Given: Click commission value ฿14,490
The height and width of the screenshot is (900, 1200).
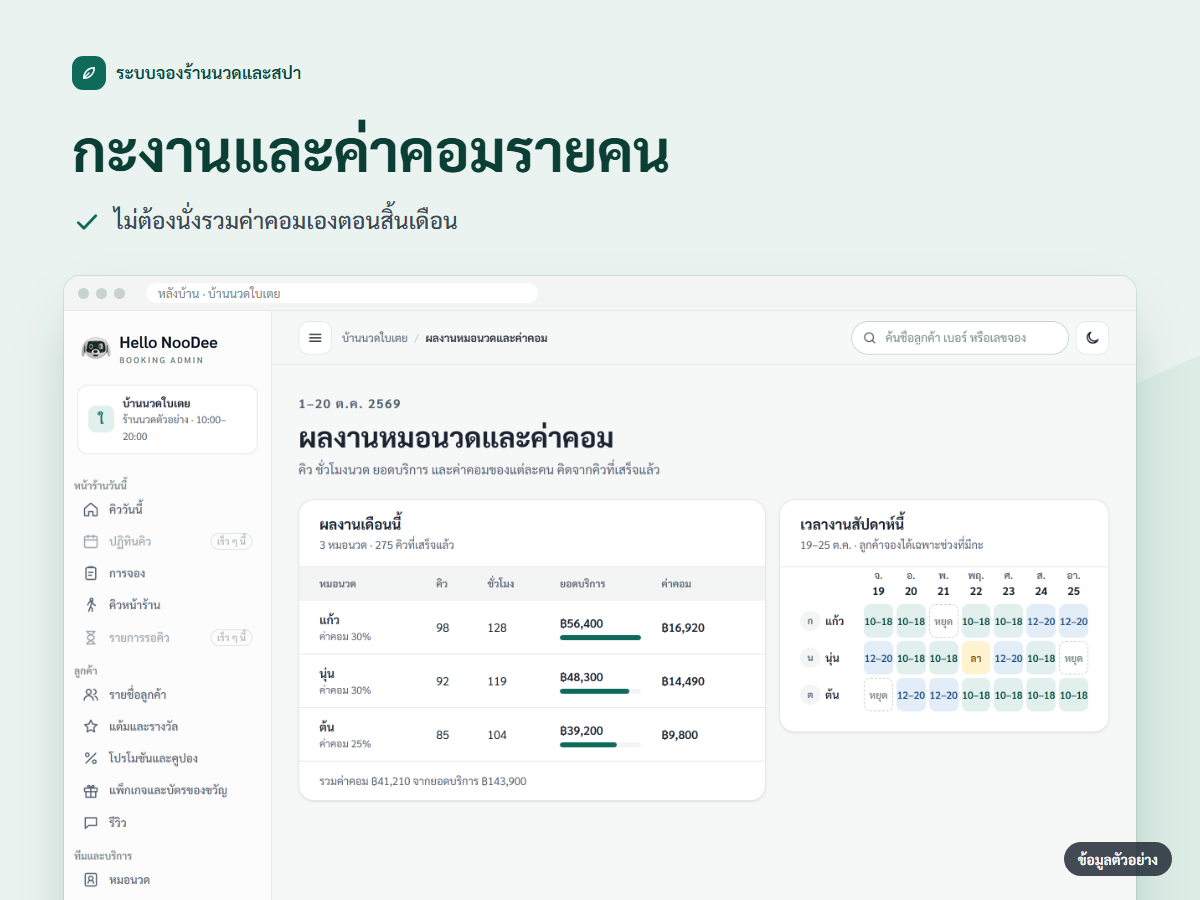Looking at the screenshot, I should [683, 681].
